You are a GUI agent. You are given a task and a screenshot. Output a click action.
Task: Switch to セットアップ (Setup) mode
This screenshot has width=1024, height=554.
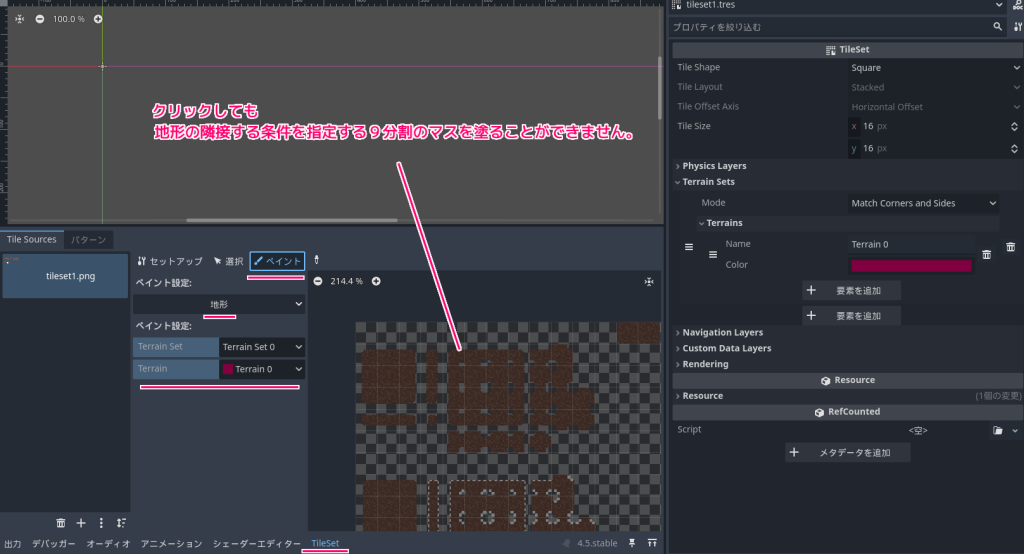170,261
